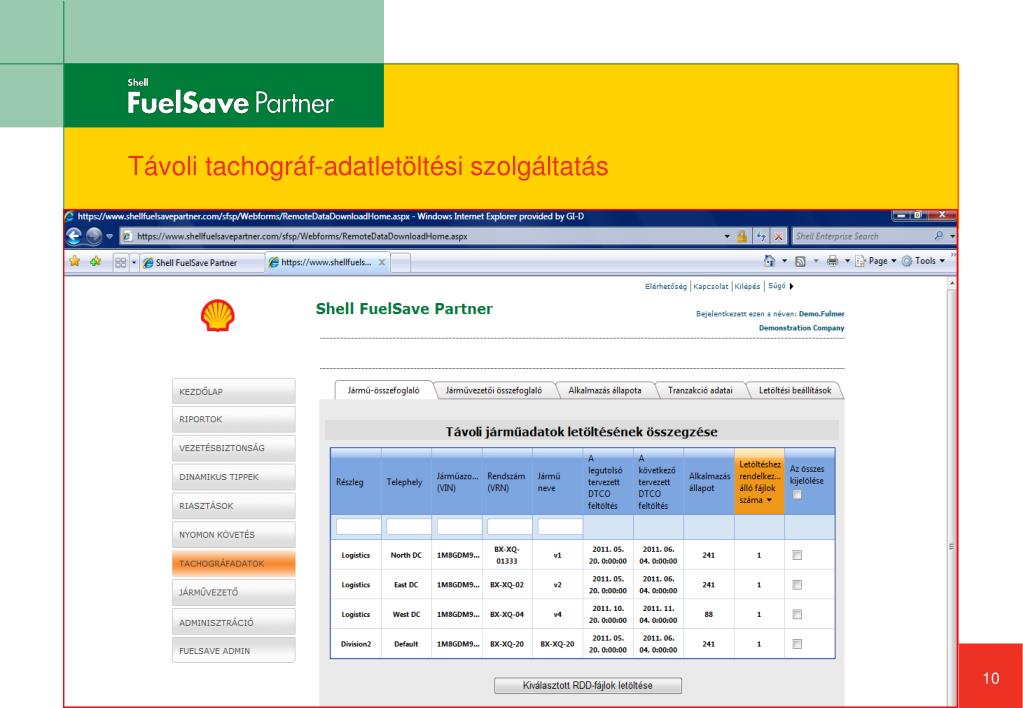Image resolution: width=1023 pixels, height=708 pixels.
Task: Open the JÁRMŰVEZETŐ sidebar item
Action: pyautogui.click(x=234, y=593)
